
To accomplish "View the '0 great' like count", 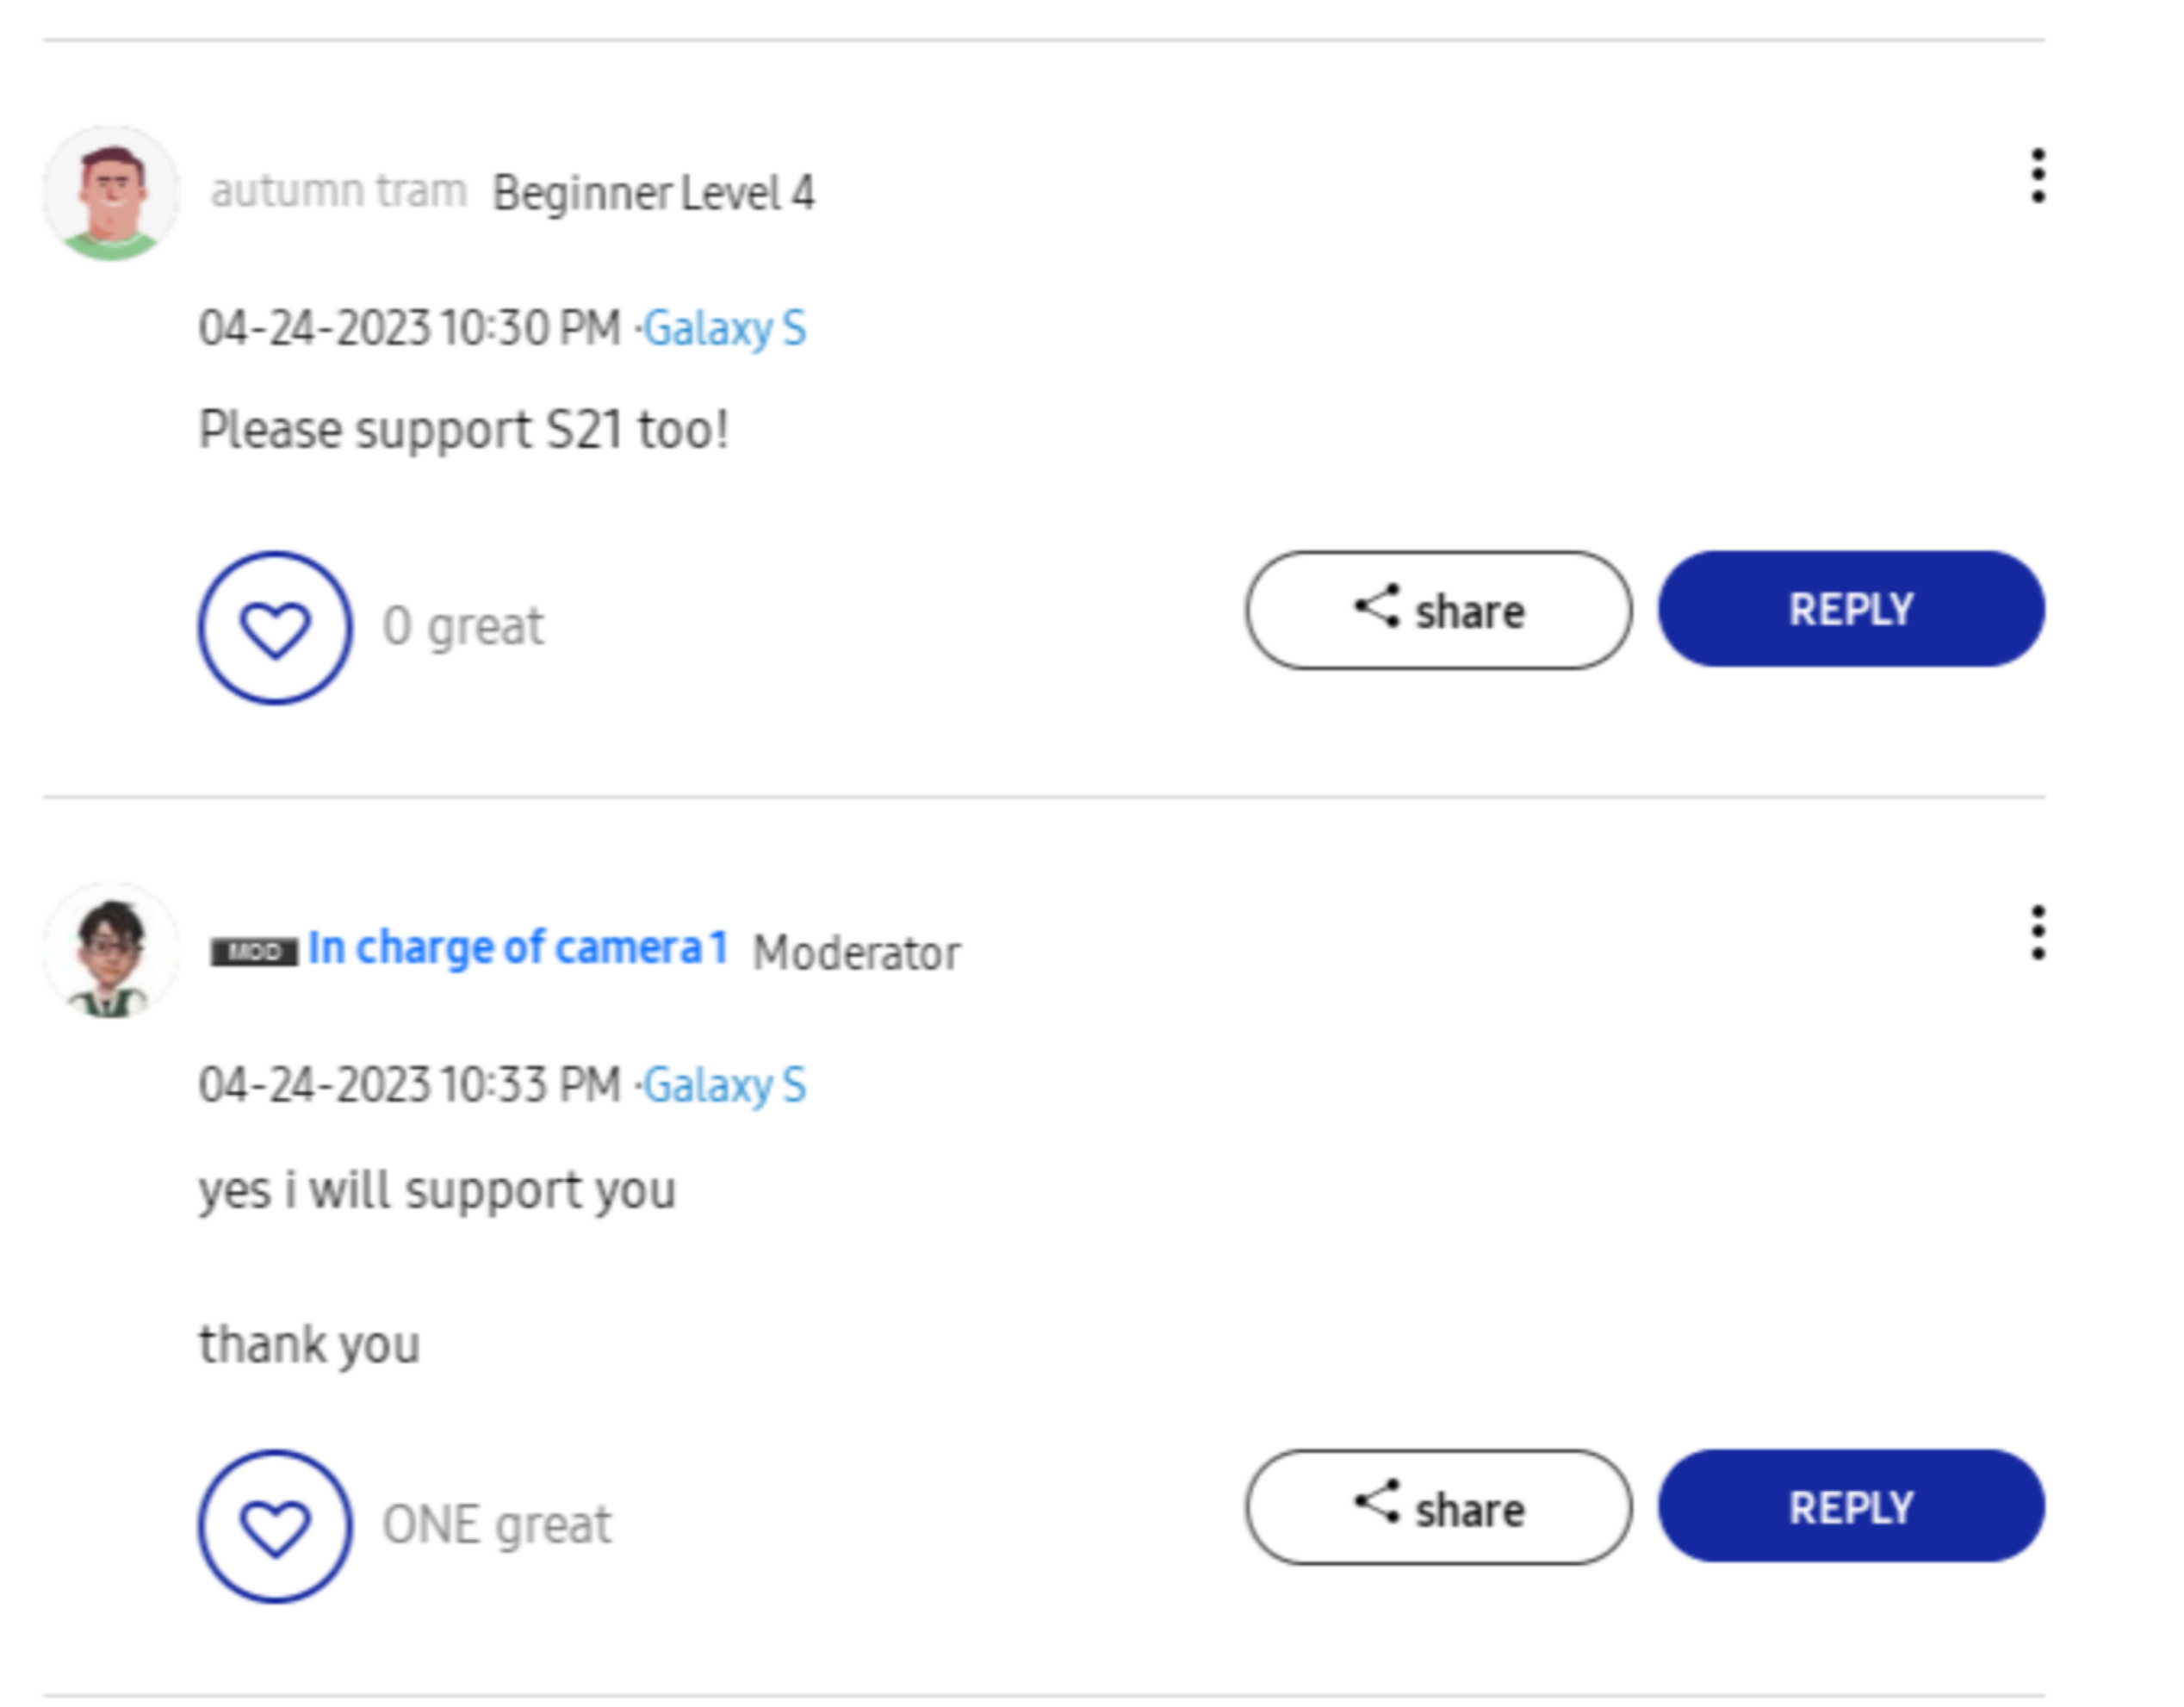I will click(x=463, y=627).
